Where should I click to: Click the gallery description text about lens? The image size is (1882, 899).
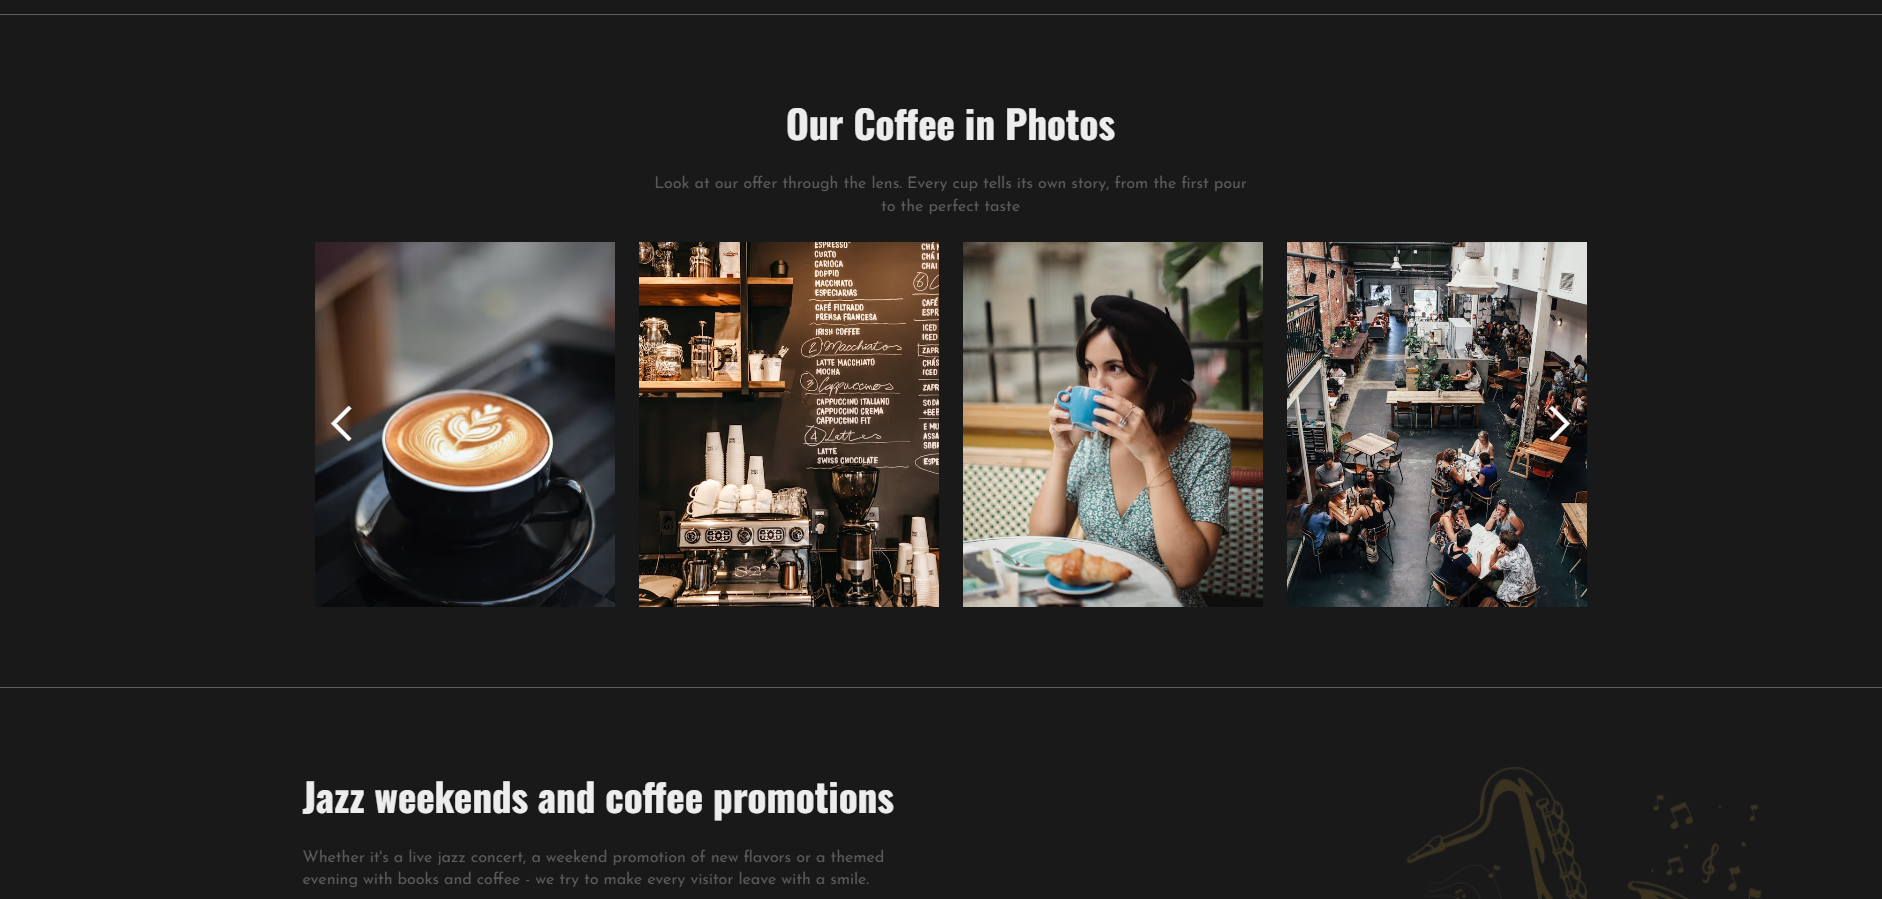coord(950,194)
